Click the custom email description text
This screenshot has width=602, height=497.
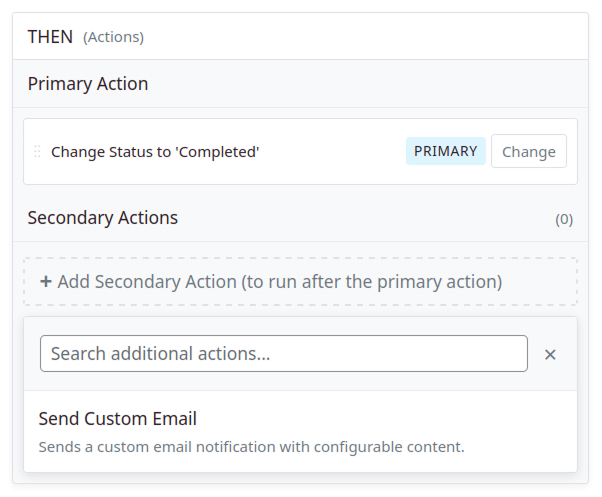tap(251, 447)
